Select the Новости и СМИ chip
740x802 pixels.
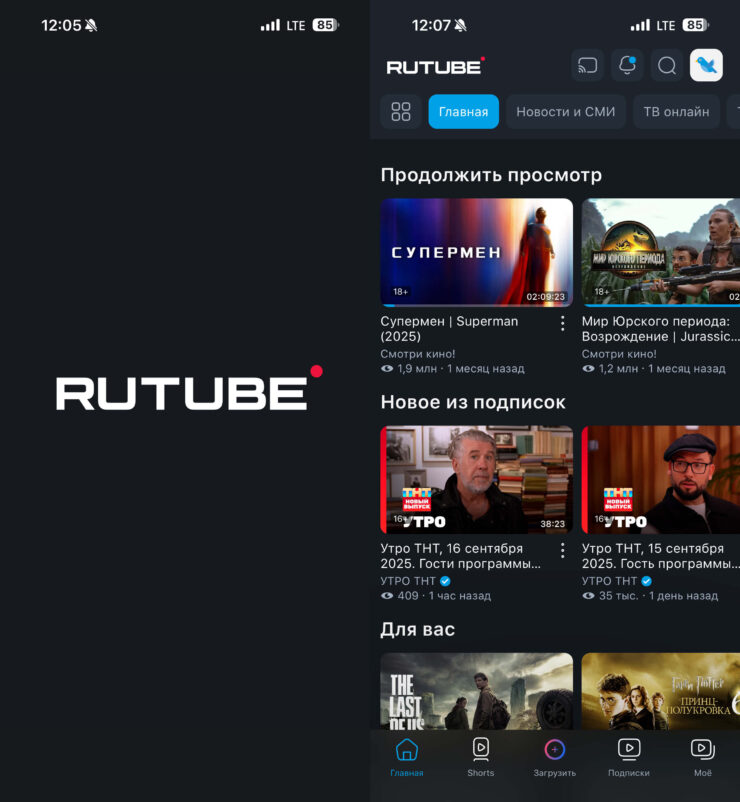click(566, 112)
